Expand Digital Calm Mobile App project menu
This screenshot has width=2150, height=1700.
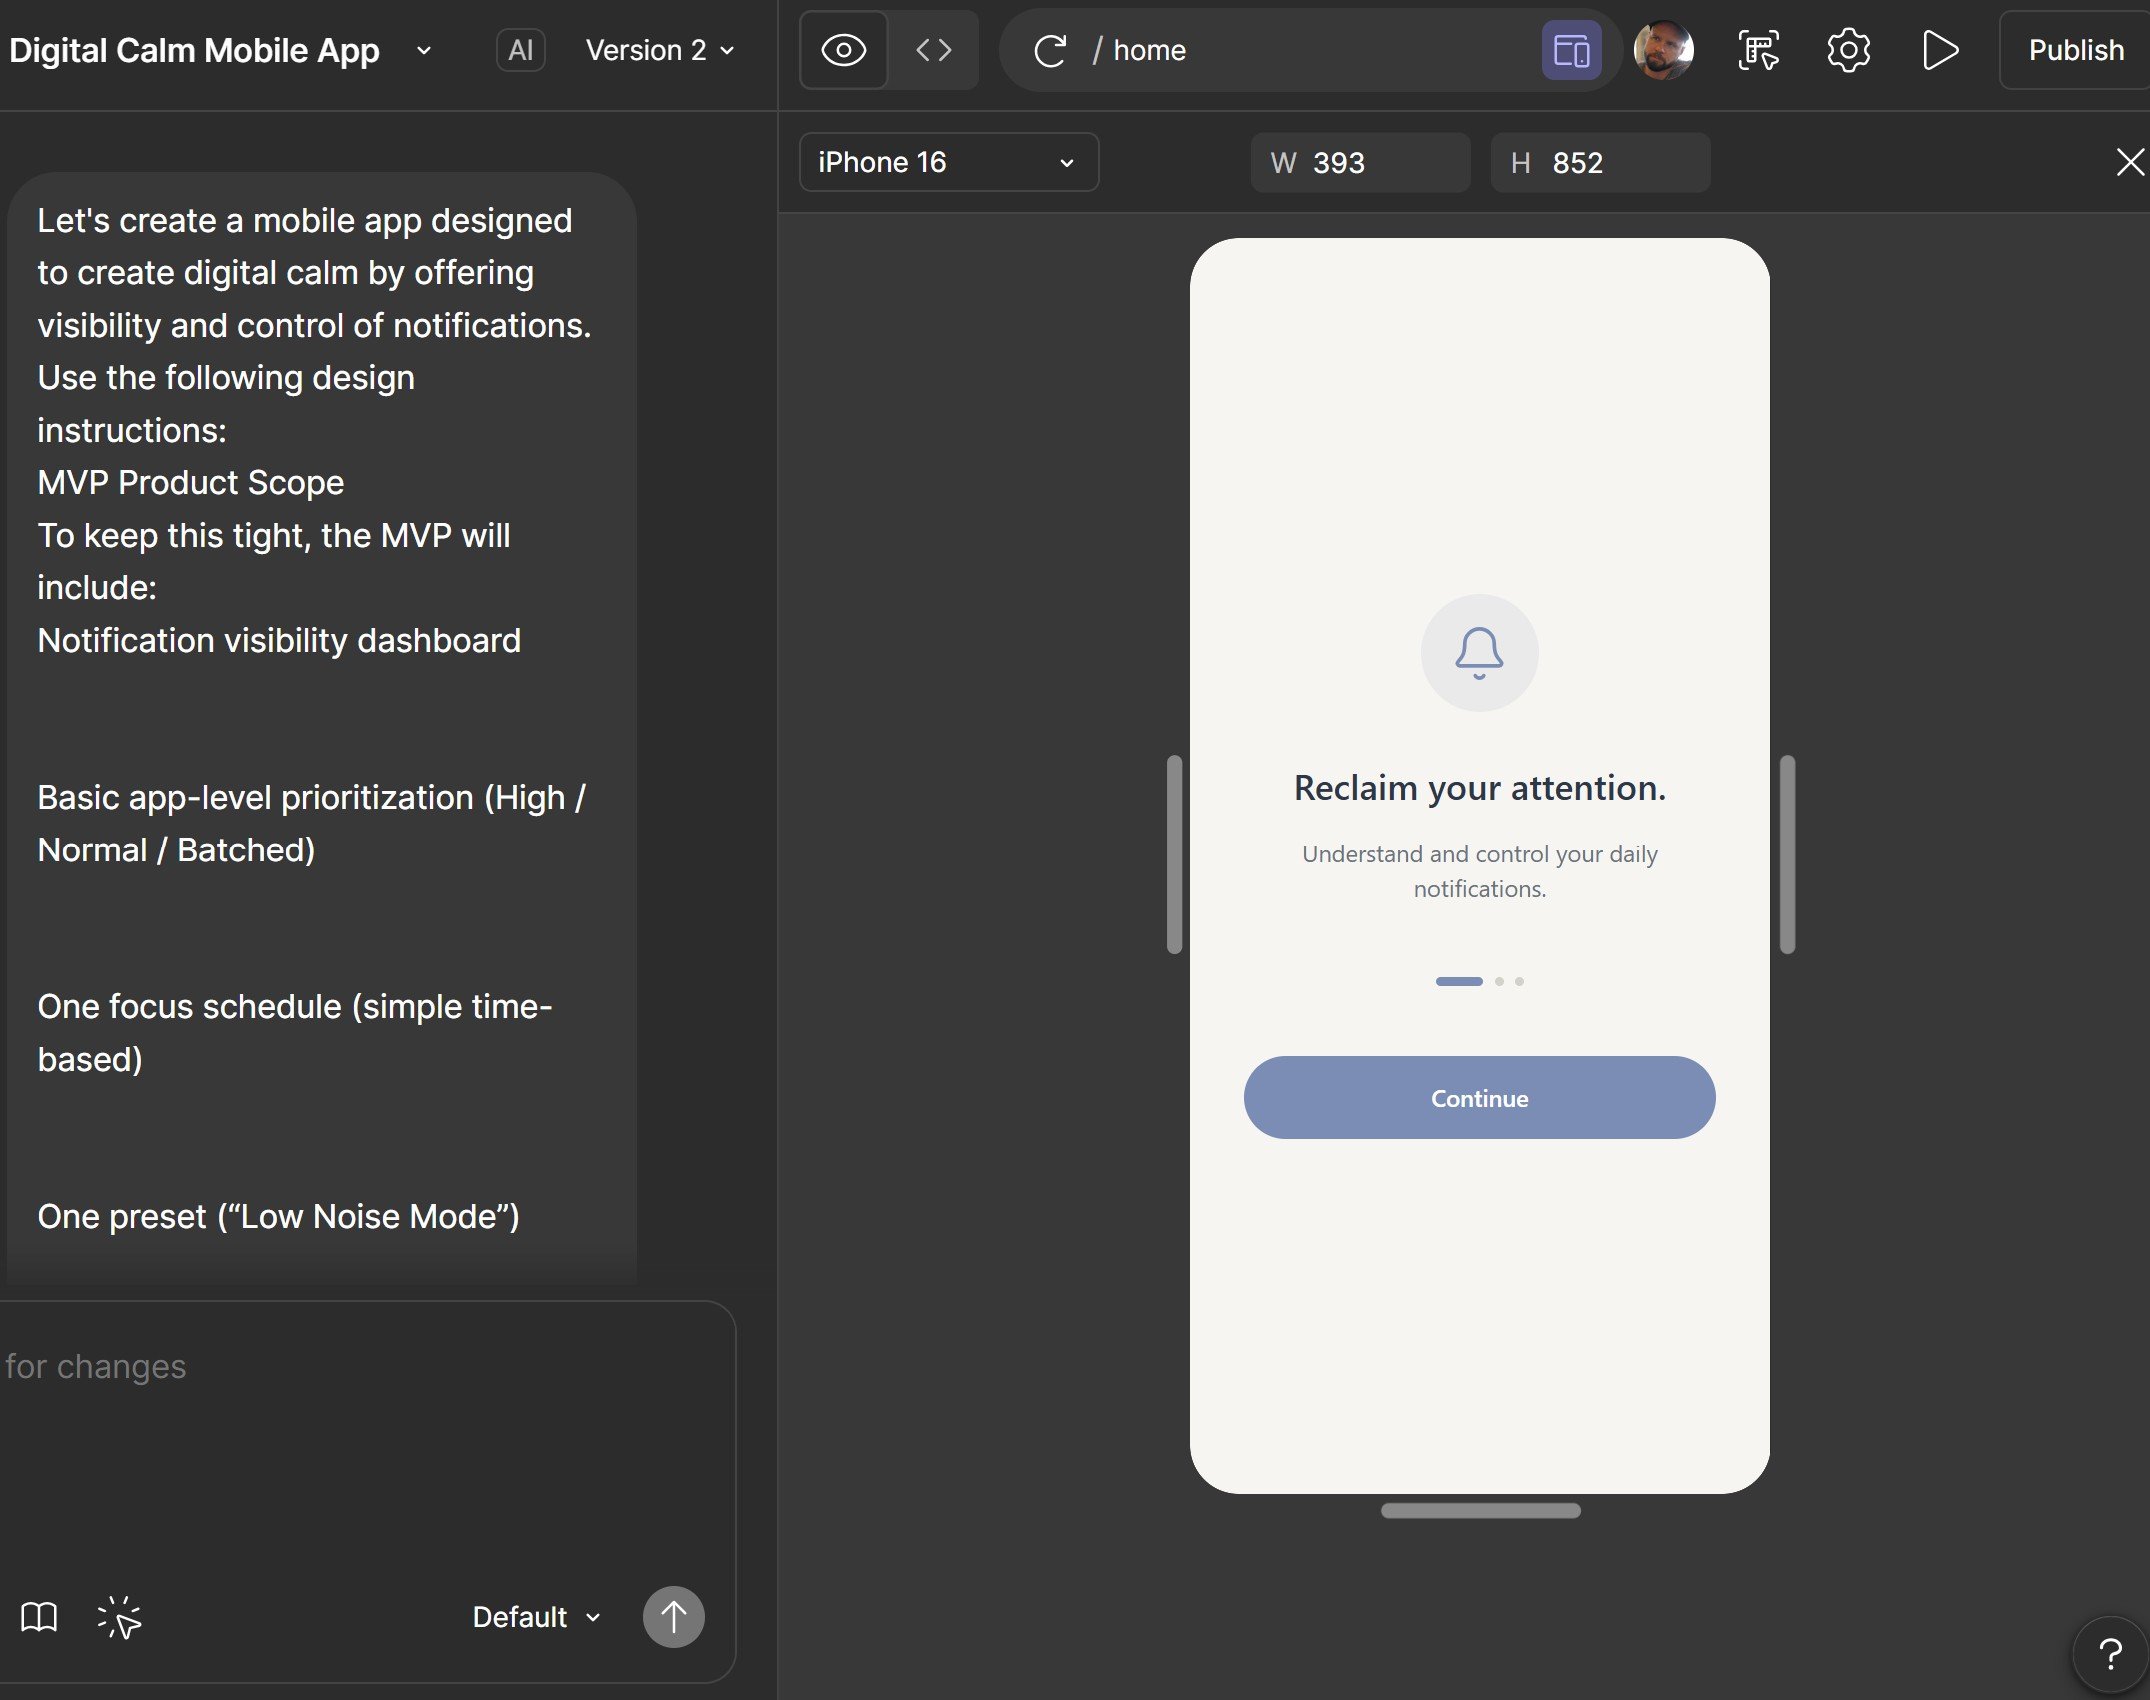(423, 50)
